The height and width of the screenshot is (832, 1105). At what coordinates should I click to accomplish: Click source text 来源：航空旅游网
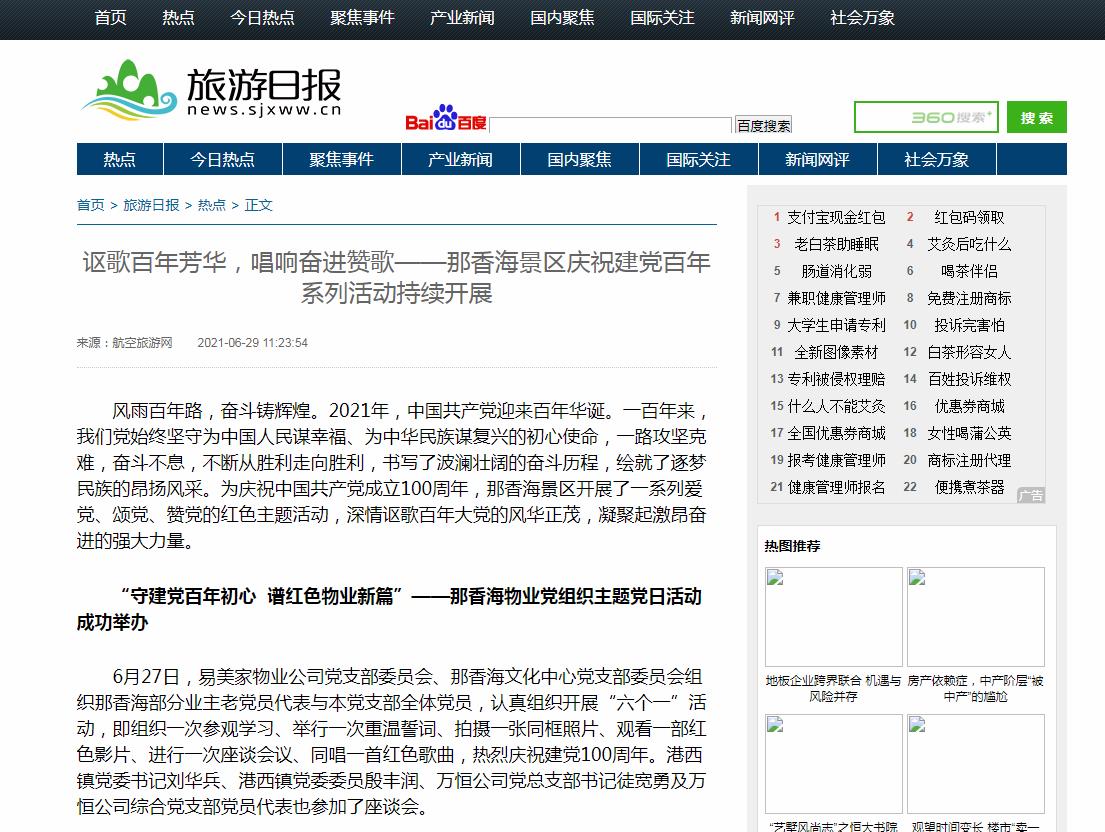125,342
